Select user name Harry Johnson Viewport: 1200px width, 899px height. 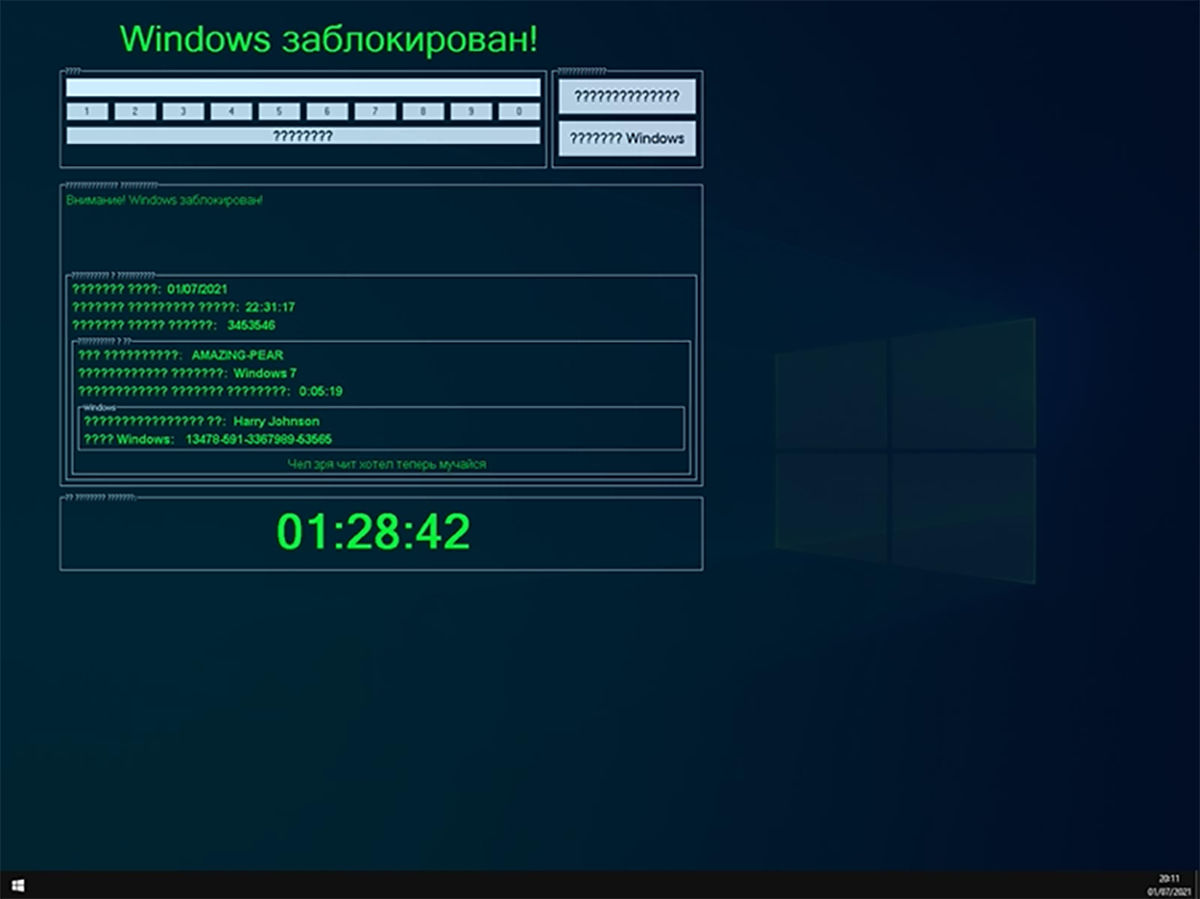pos(277,421)
